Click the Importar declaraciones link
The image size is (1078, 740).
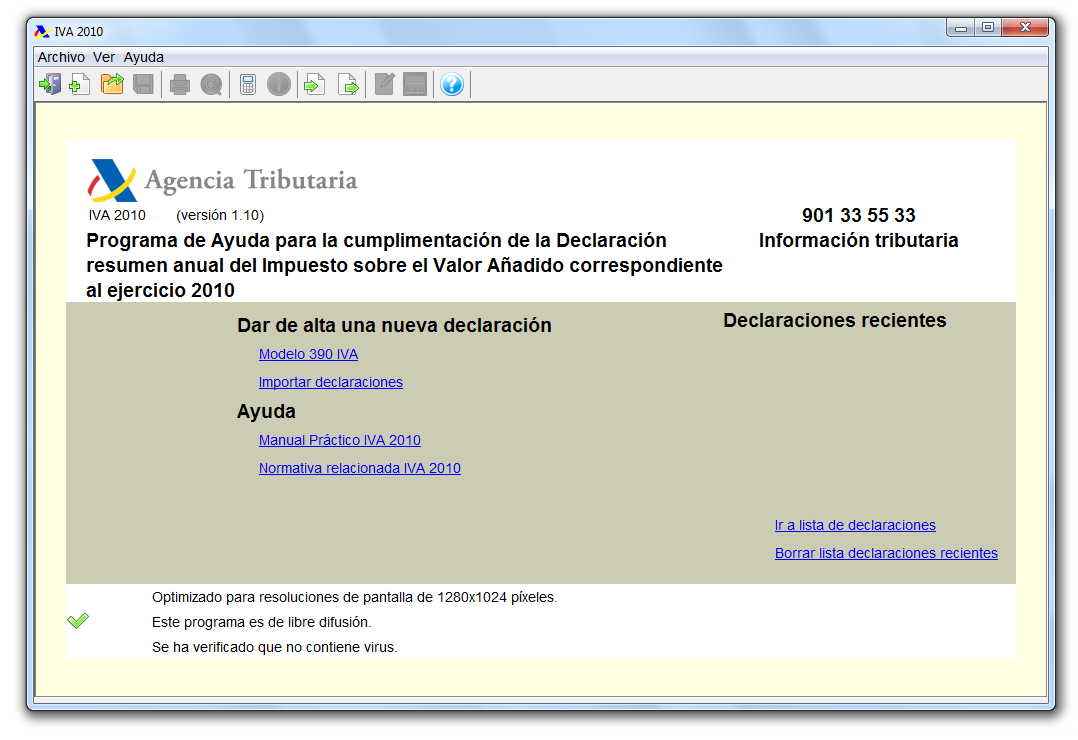click(x=331, y=382)
